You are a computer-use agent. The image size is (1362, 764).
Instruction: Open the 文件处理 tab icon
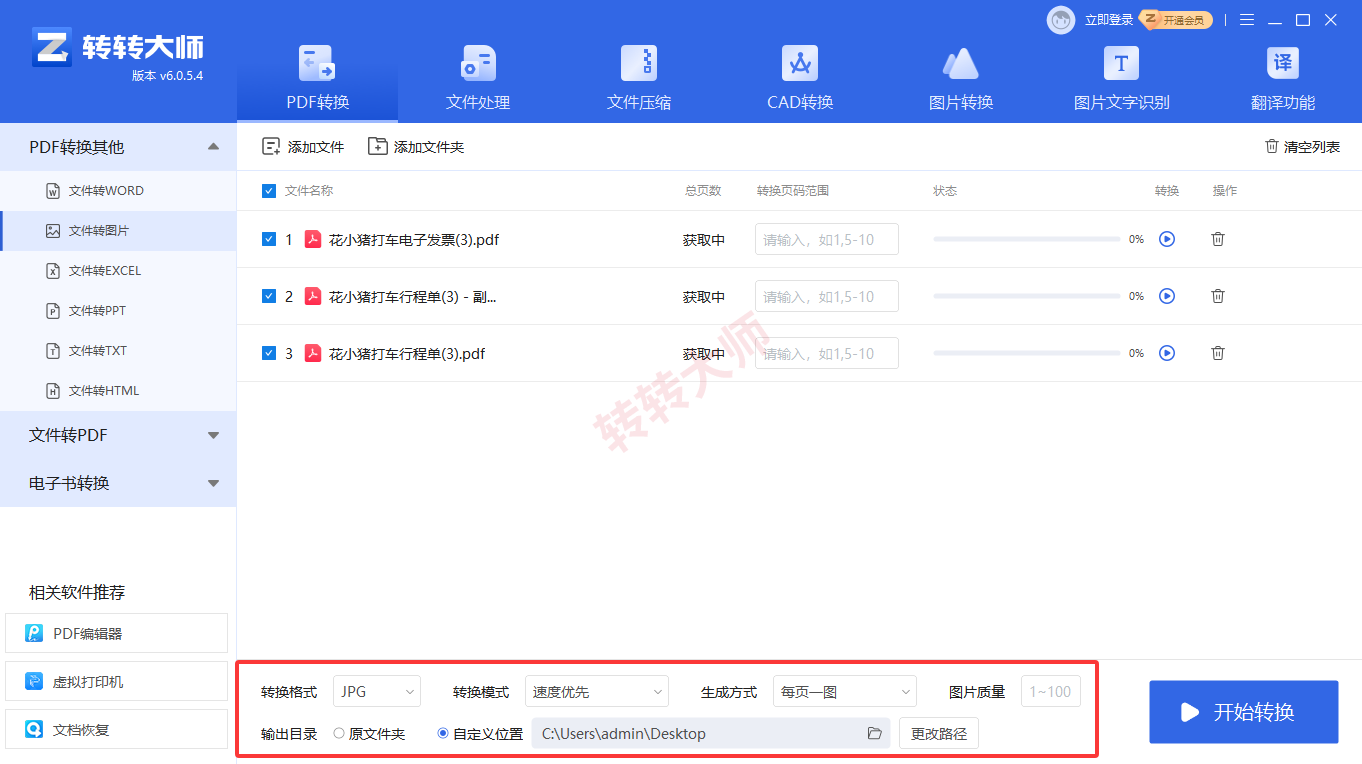point(478,63)
